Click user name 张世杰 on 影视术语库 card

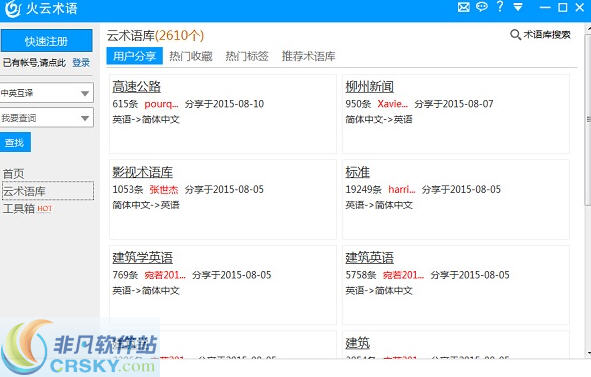pos(164,190)
